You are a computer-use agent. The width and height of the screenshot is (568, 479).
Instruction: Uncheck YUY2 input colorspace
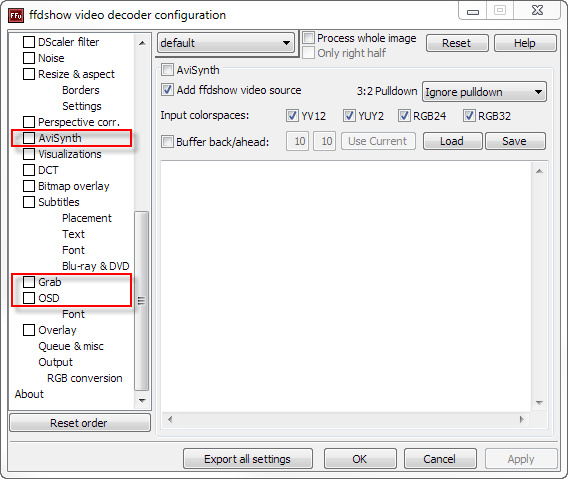tap(349, 116)
